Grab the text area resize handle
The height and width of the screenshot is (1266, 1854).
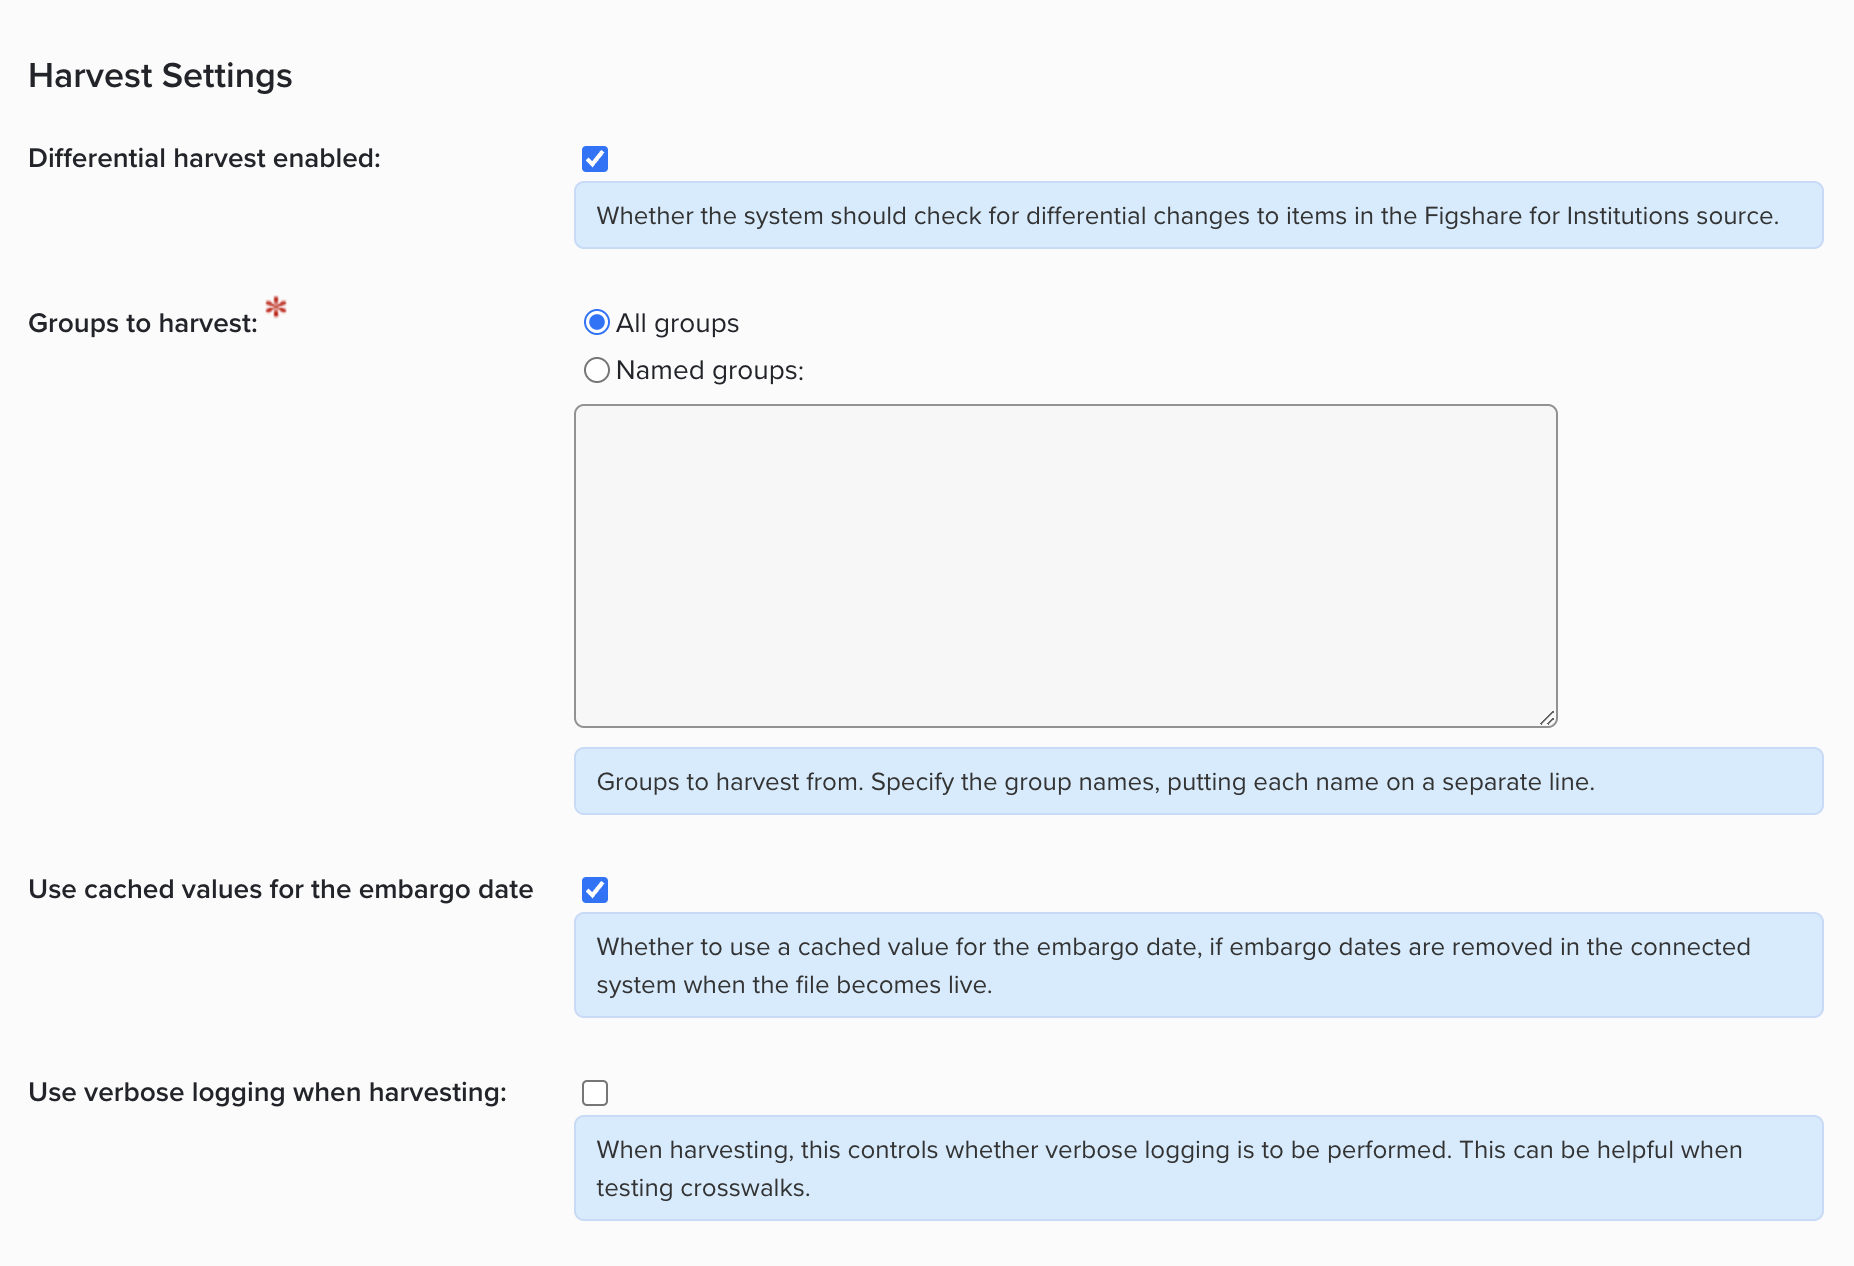(x=1547, y=717)
